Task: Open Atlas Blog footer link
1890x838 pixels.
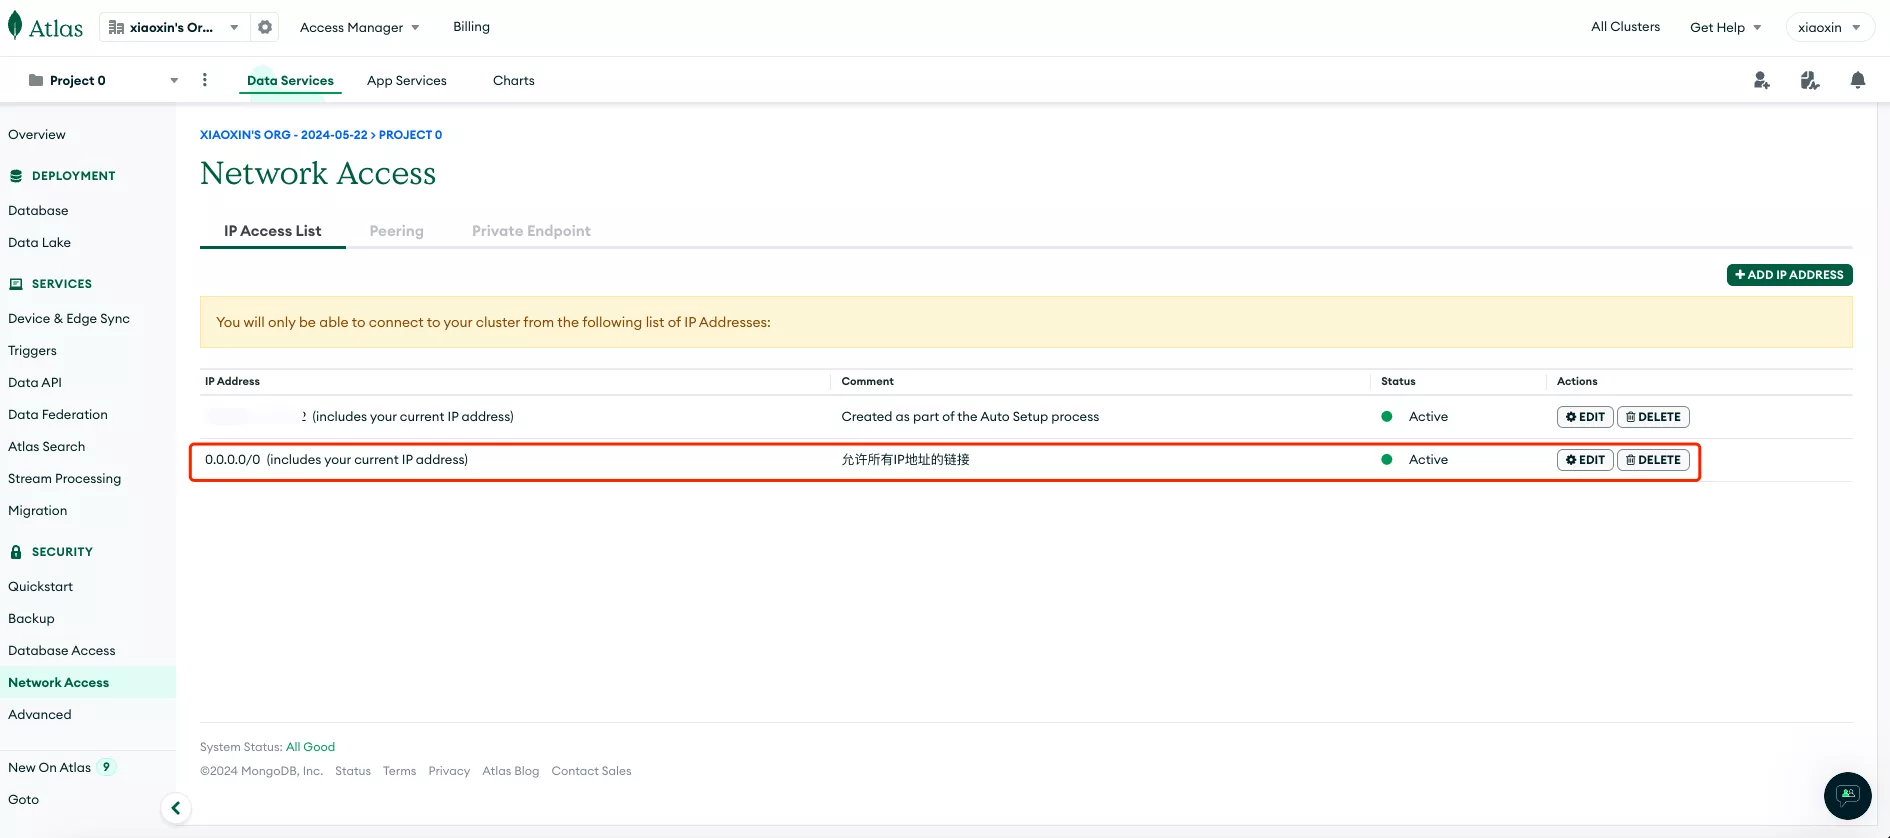Action: tap(510, 771)
